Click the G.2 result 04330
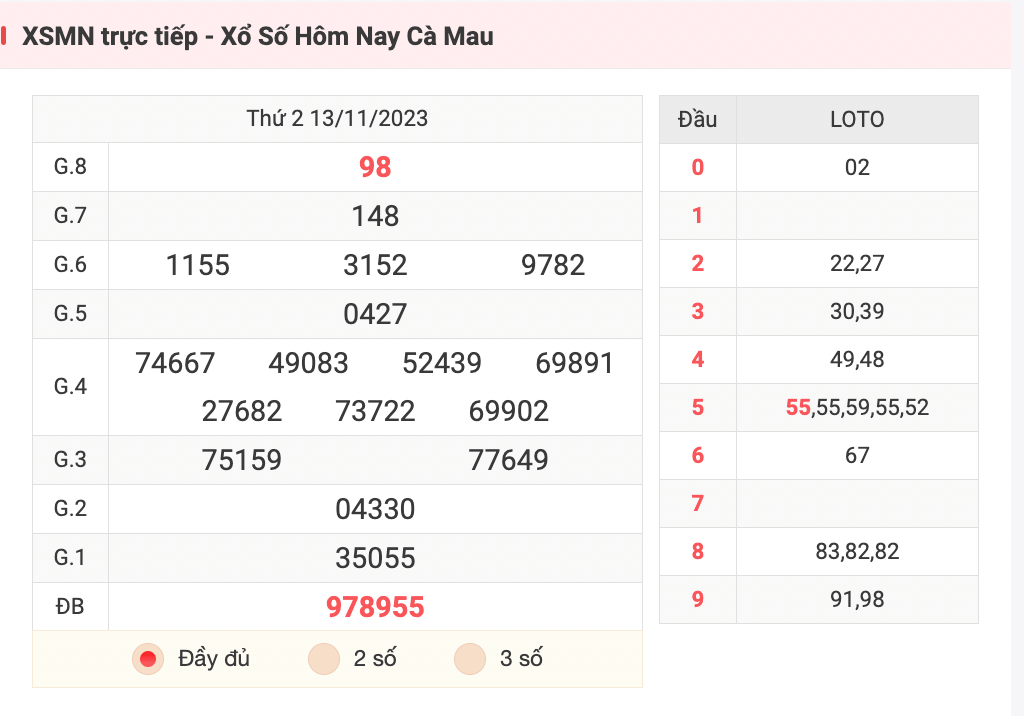 tap(375, 509)
